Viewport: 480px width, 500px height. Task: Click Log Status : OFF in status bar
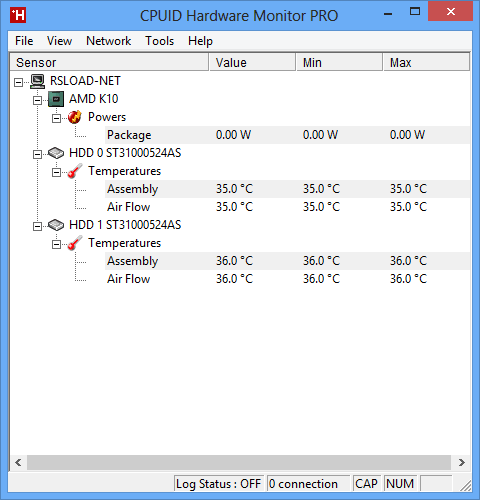(219, 484)
